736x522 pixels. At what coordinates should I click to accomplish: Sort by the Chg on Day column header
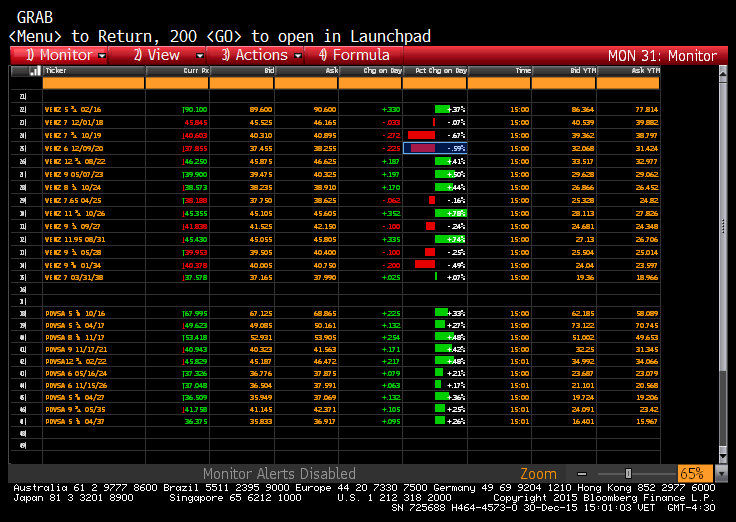370,71
